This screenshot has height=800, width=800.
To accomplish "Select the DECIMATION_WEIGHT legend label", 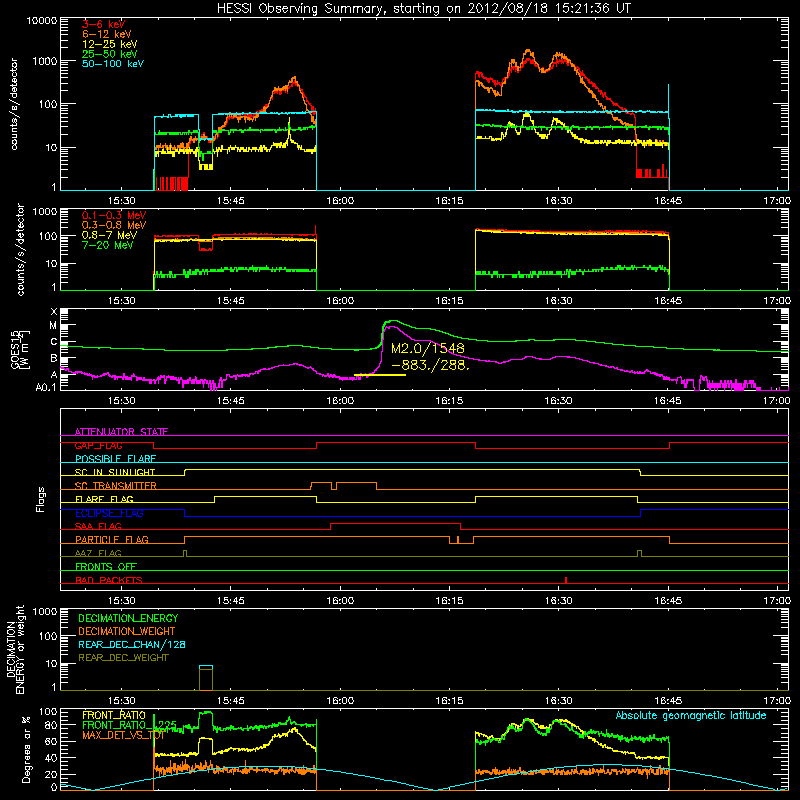I will [127, 631].
